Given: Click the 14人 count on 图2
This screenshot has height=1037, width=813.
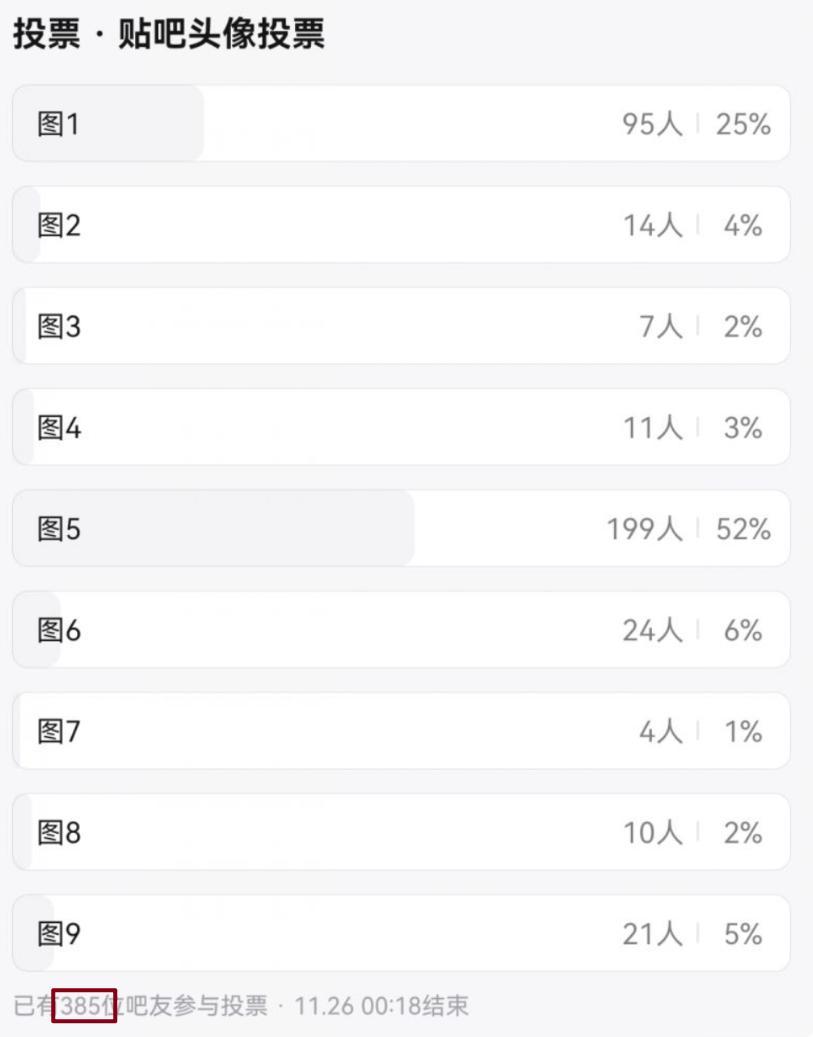Looking at the screenshot, I should pos(652,225).
